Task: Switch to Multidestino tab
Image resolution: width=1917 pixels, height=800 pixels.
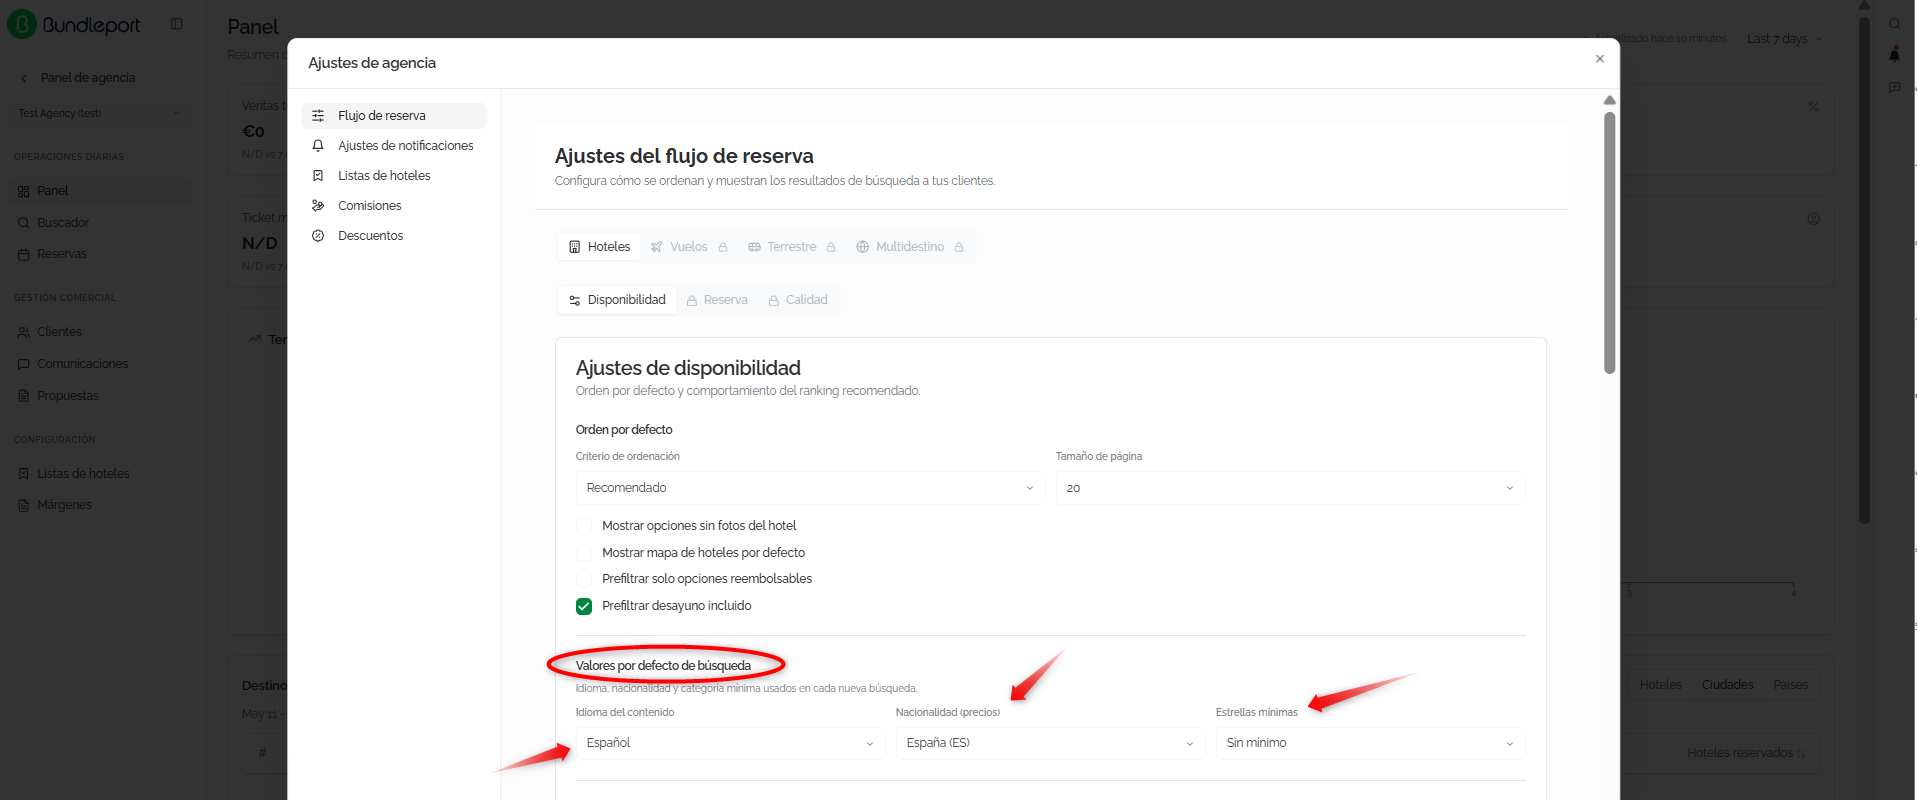Action: point(910,247)
